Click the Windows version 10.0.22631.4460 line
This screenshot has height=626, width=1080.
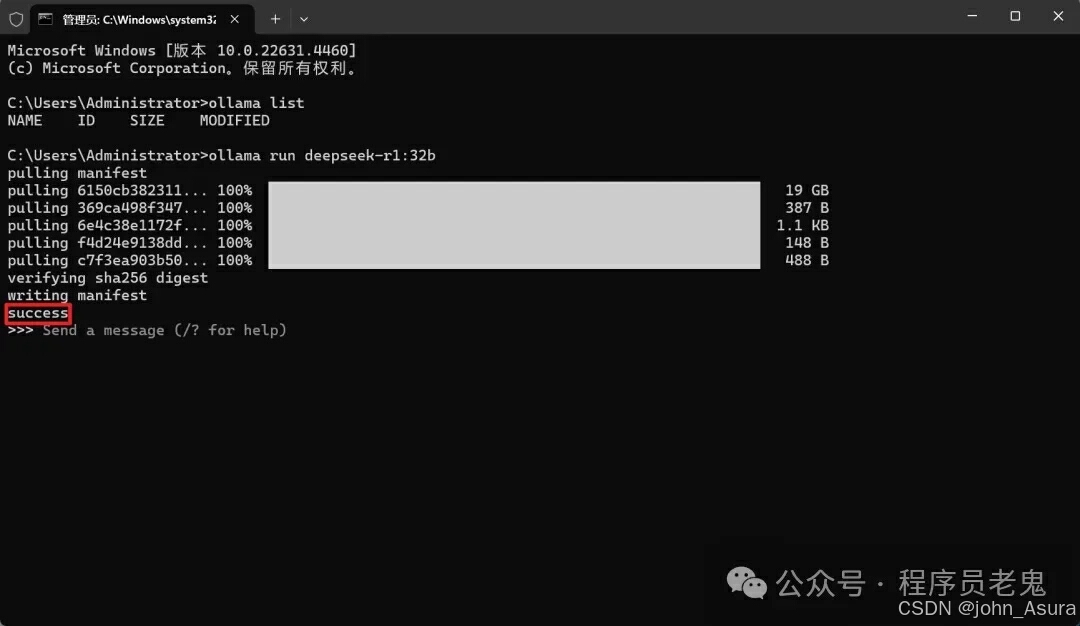[x=182, y=51]
